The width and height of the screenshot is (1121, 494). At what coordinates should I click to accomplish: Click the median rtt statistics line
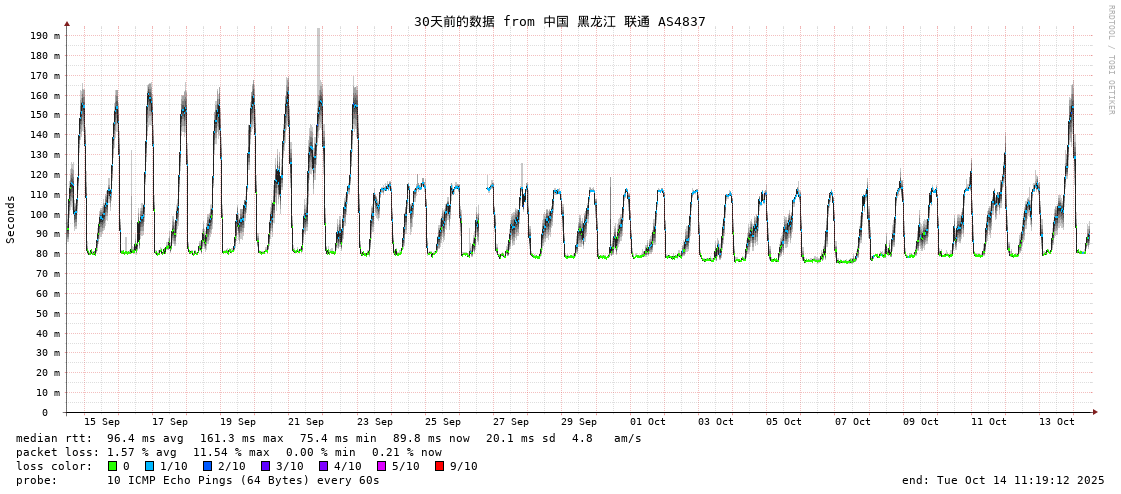(x=328, y=438)
